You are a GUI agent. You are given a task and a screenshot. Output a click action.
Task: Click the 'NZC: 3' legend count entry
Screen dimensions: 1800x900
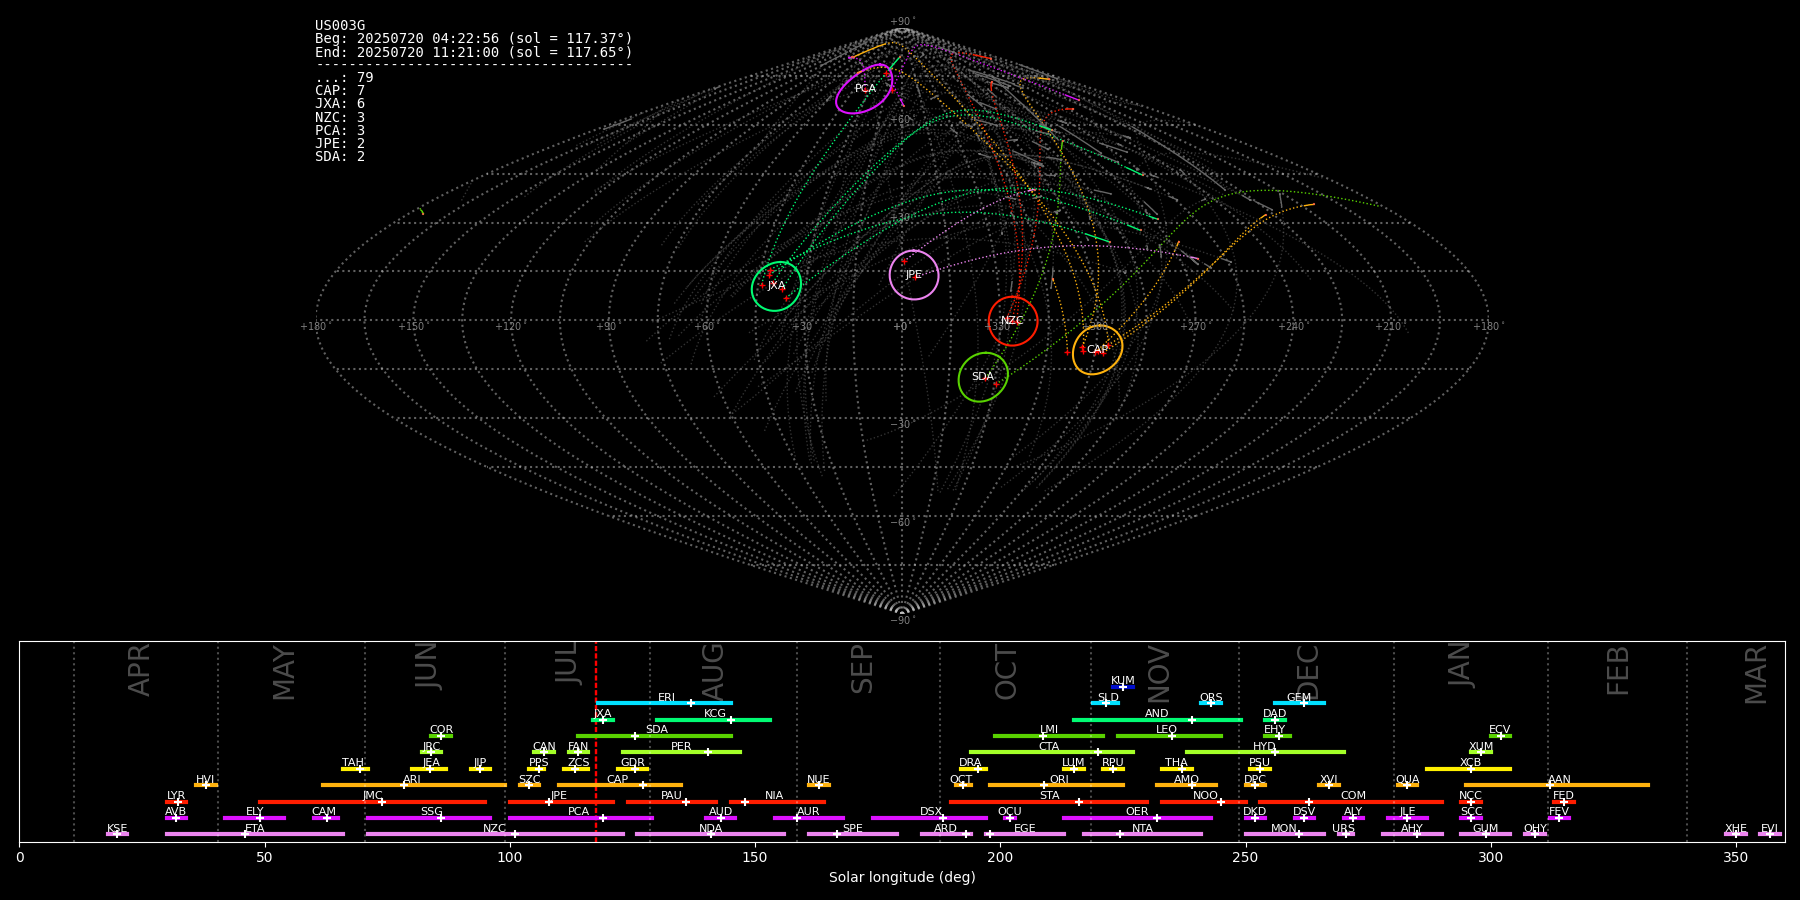coord(340,118)
